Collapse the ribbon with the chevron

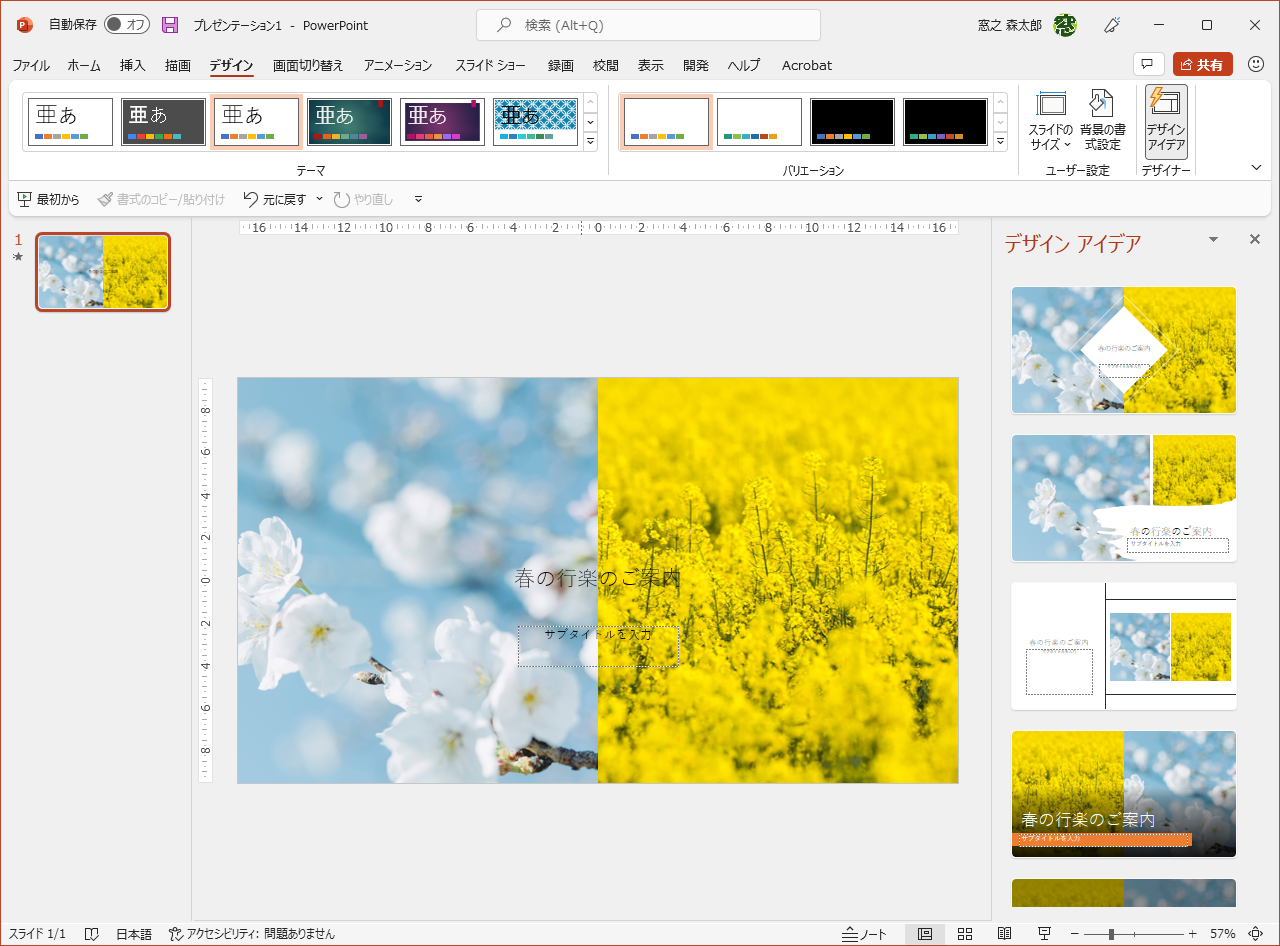[x=1257, y=168]
